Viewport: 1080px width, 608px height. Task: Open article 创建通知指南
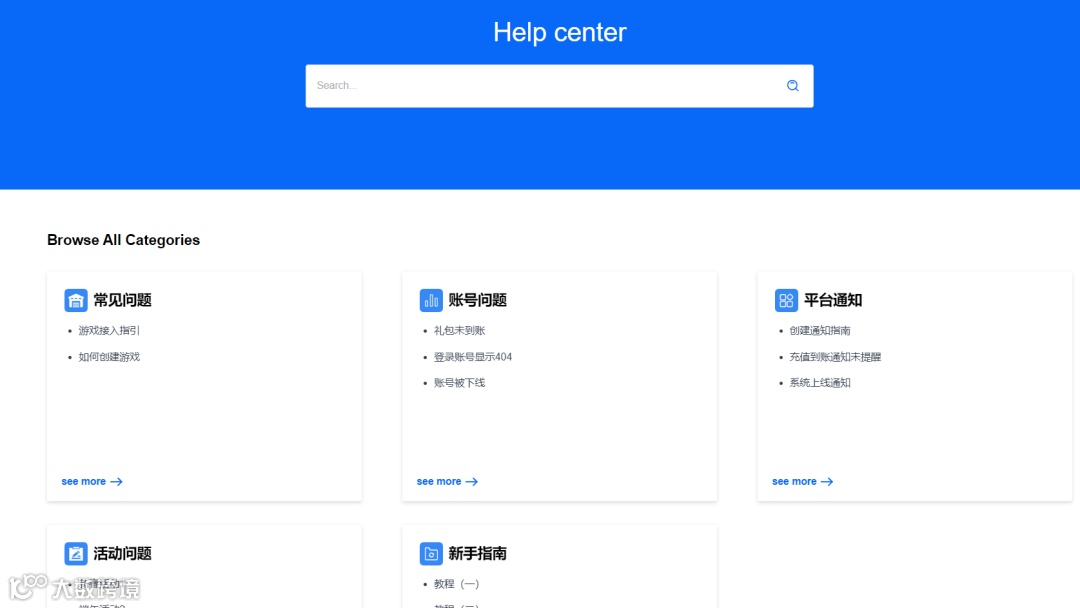pyautogui.click(x=820, y=331)
